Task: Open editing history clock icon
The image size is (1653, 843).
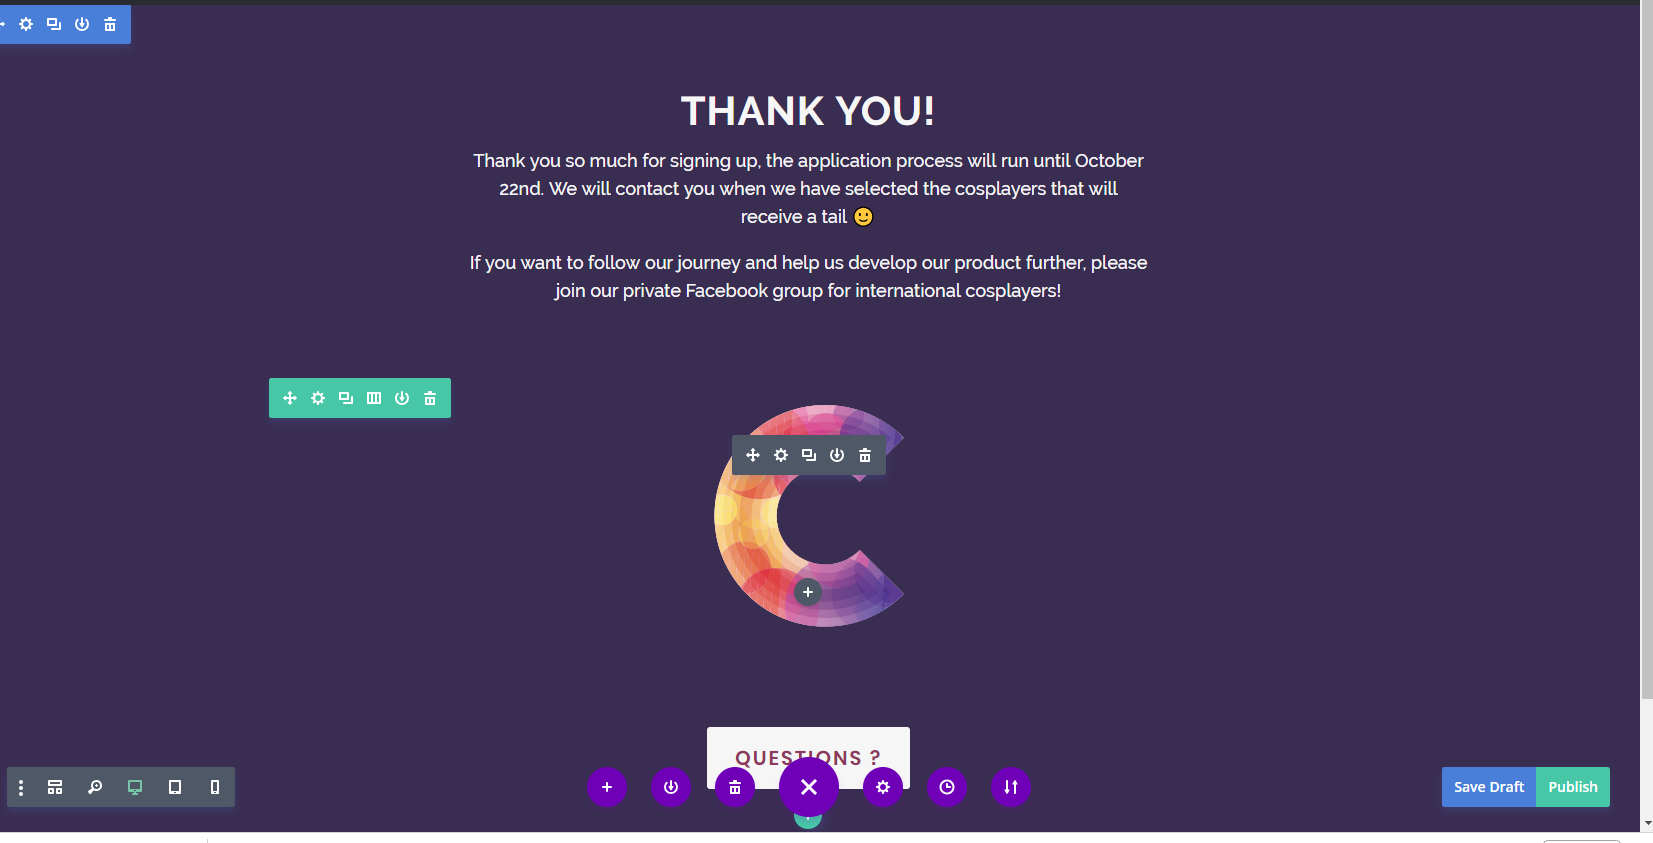Action: click(x=947, y=787)
